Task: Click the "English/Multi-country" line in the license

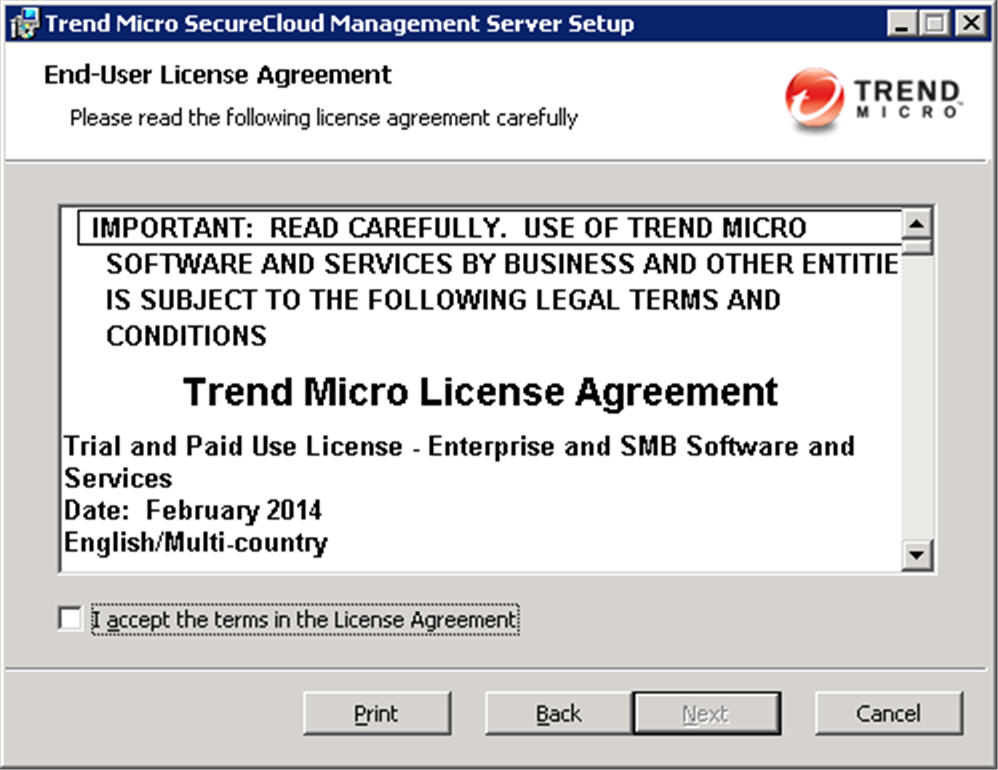Action: click(196, 543)
